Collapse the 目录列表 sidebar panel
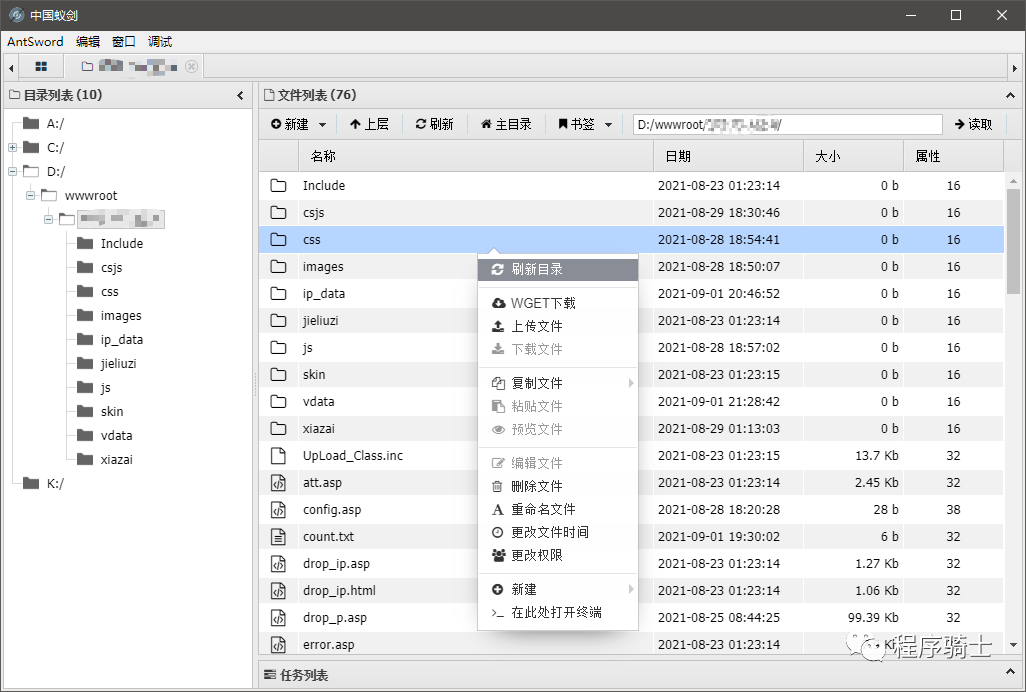This screenshot has height=692, width=1026. point(240,94)
